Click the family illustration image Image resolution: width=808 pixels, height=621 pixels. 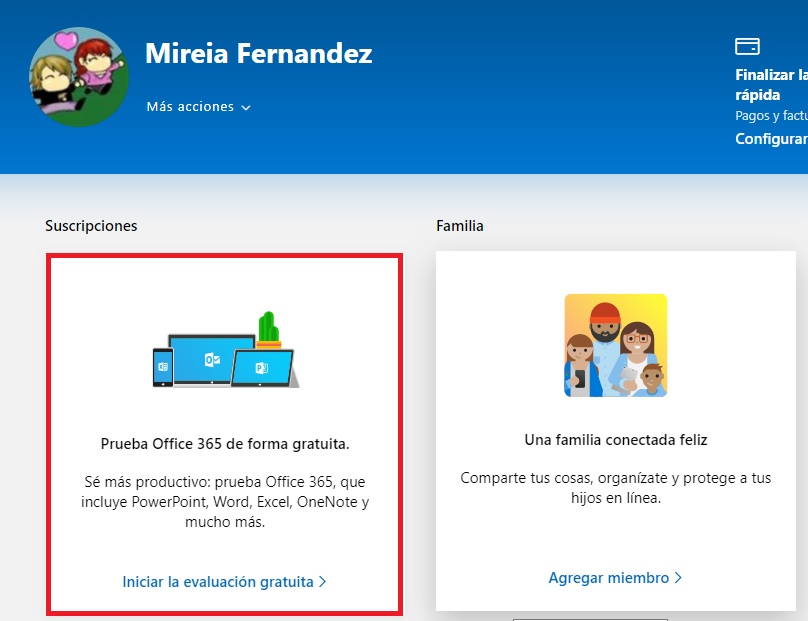click(615, 345)
